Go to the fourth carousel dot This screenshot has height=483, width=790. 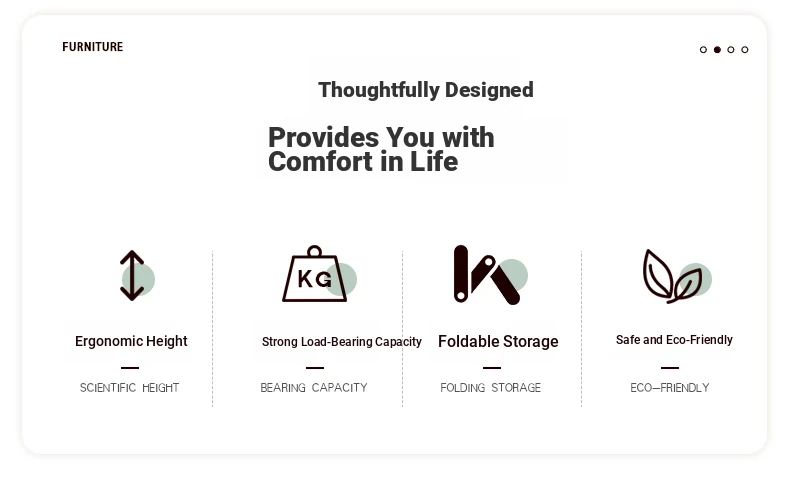coord(745,50)
